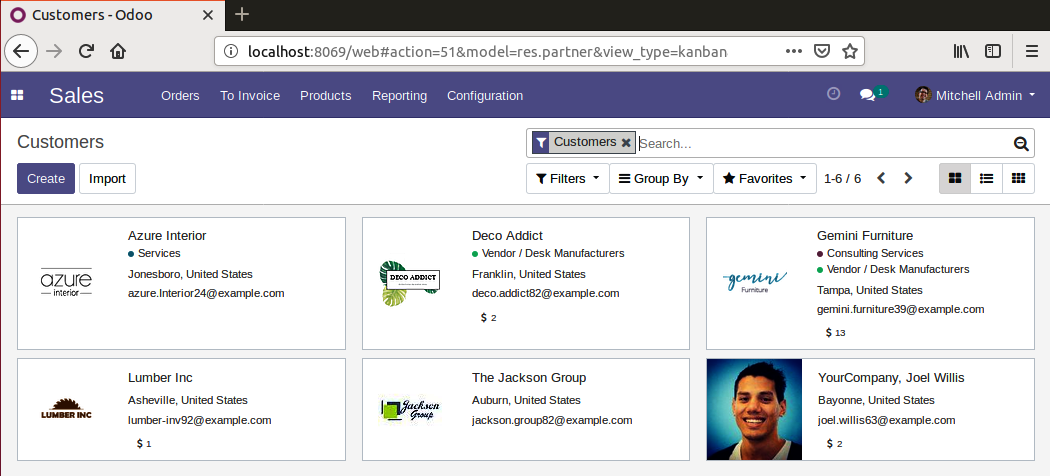1050x476 pixels.
Task: Switch to the third grid view icon
Action: click(x=1019, y=179)
